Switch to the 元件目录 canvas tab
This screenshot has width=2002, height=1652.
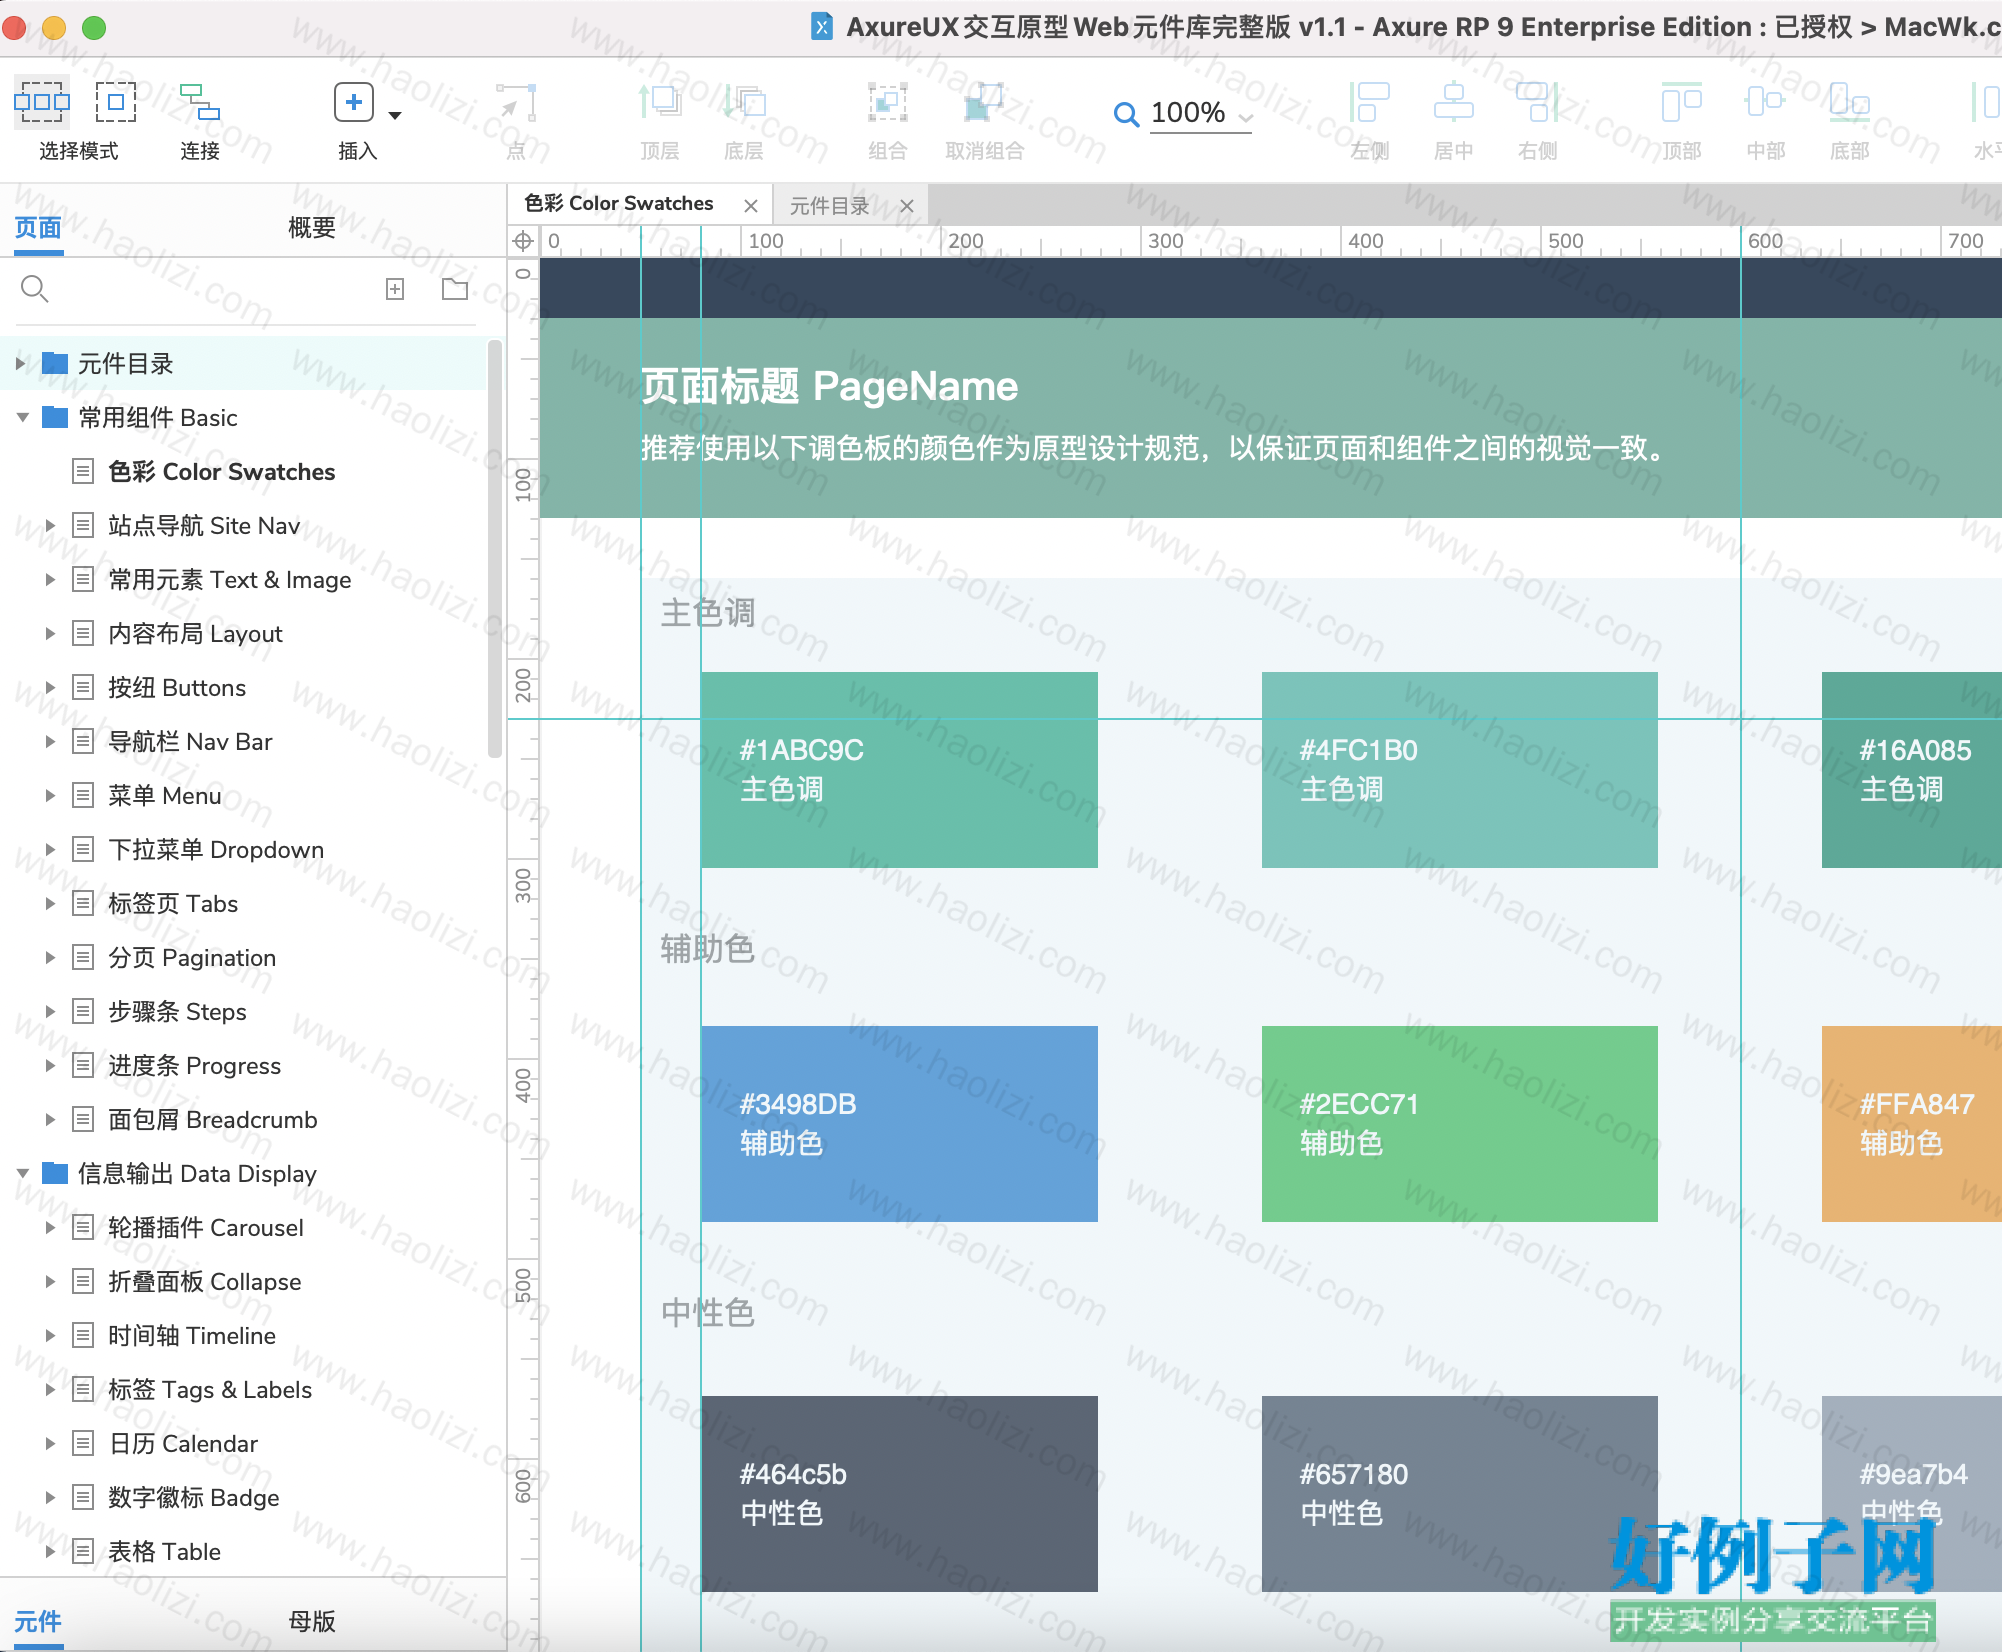(x=829, y=206)
